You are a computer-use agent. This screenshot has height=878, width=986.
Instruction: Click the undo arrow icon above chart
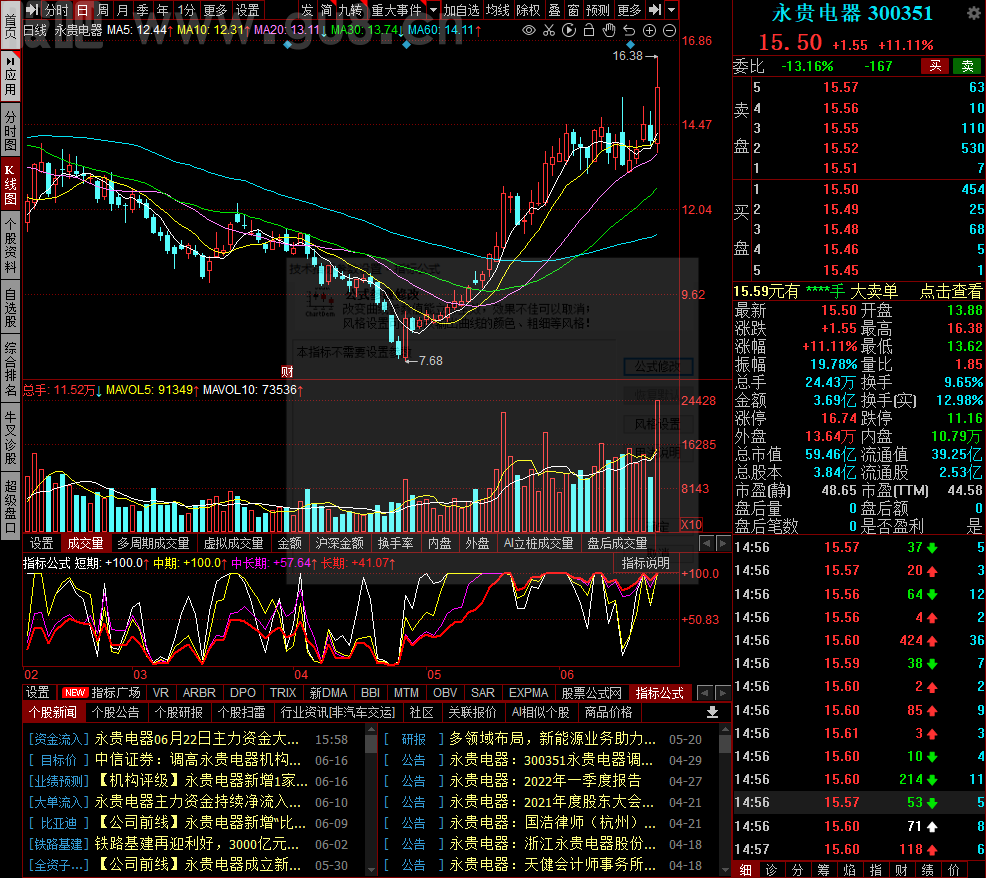click(x=629, y=30)
